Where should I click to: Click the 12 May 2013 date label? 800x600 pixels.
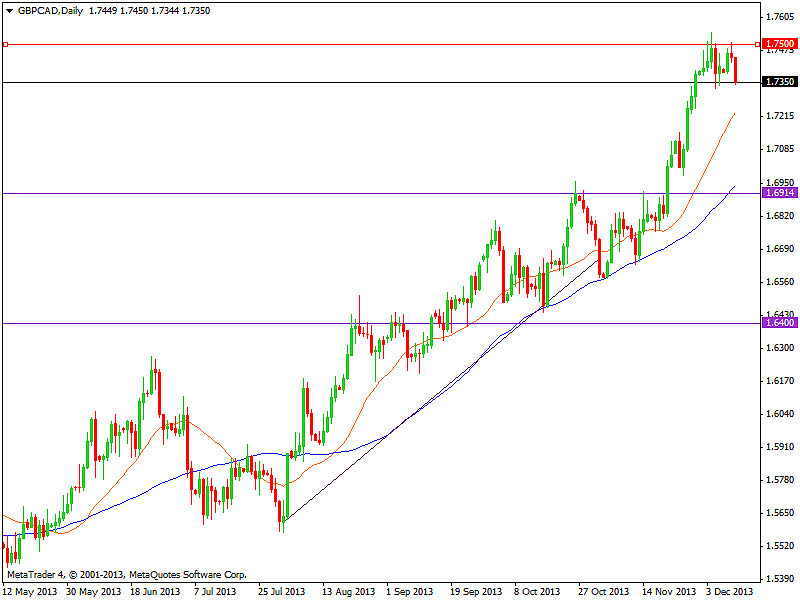29,591
